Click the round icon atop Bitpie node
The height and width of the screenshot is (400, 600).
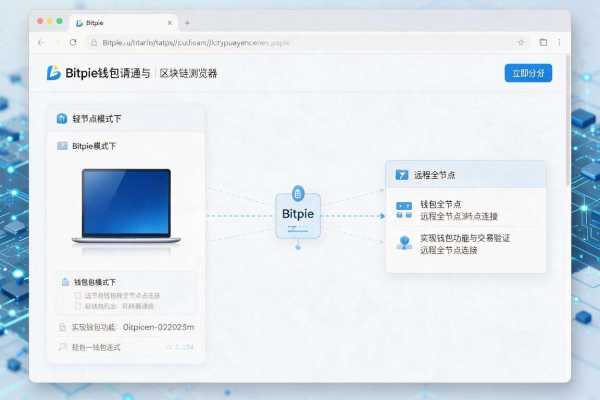pyautogui.click(x=298, y=194)
